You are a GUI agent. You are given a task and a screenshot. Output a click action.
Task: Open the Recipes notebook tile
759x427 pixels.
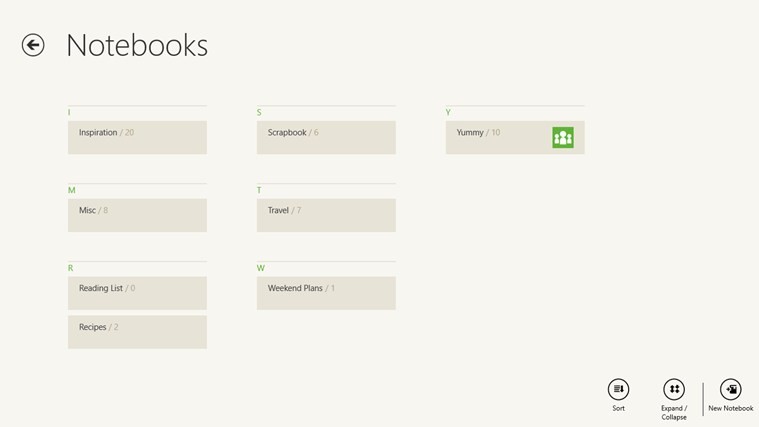click(137, 332)
